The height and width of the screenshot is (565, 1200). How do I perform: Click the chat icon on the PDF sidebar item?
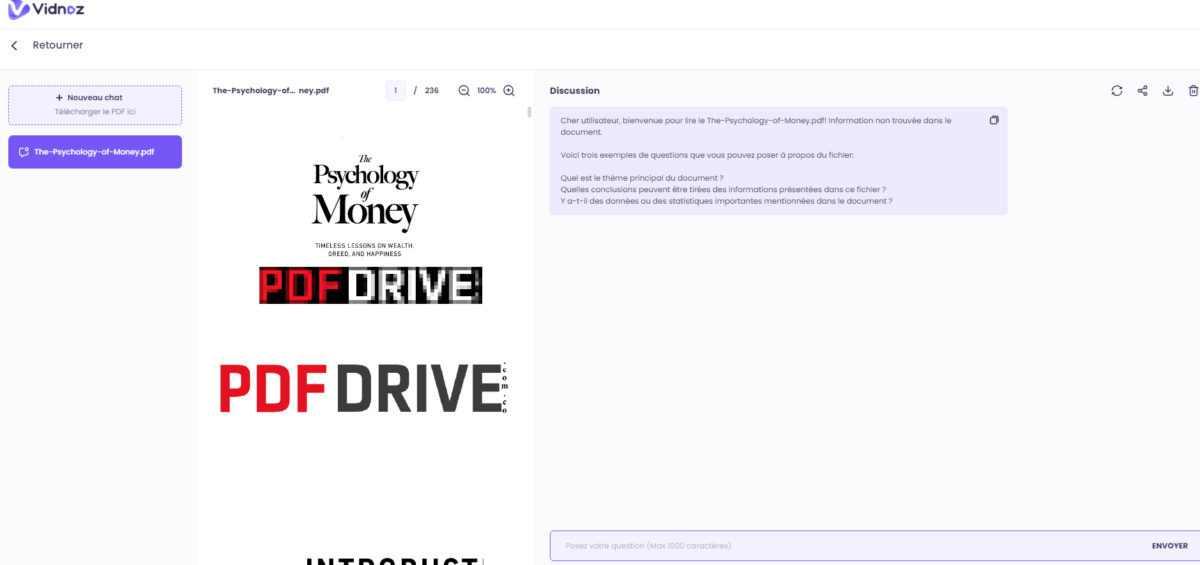pyautogui.click(x=23, y=152)
